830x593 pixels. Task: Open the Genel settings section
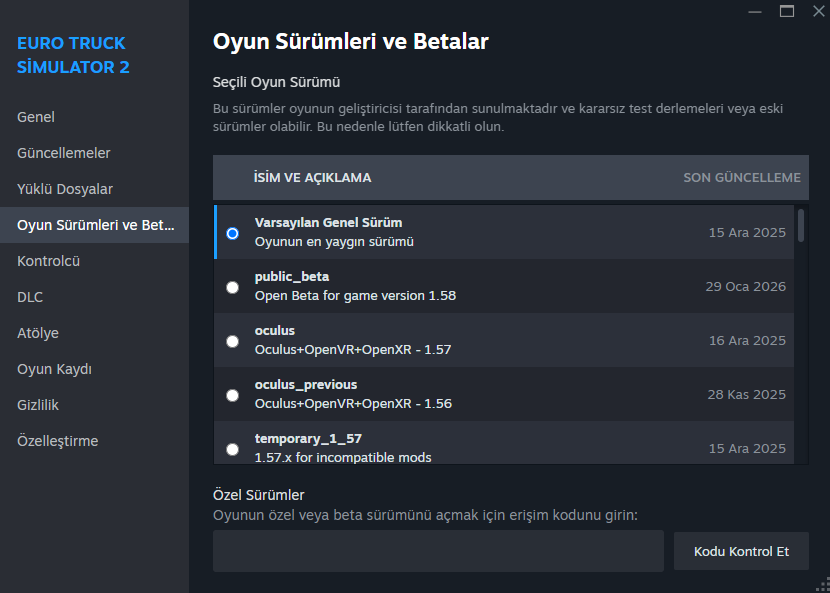point(94,117)
